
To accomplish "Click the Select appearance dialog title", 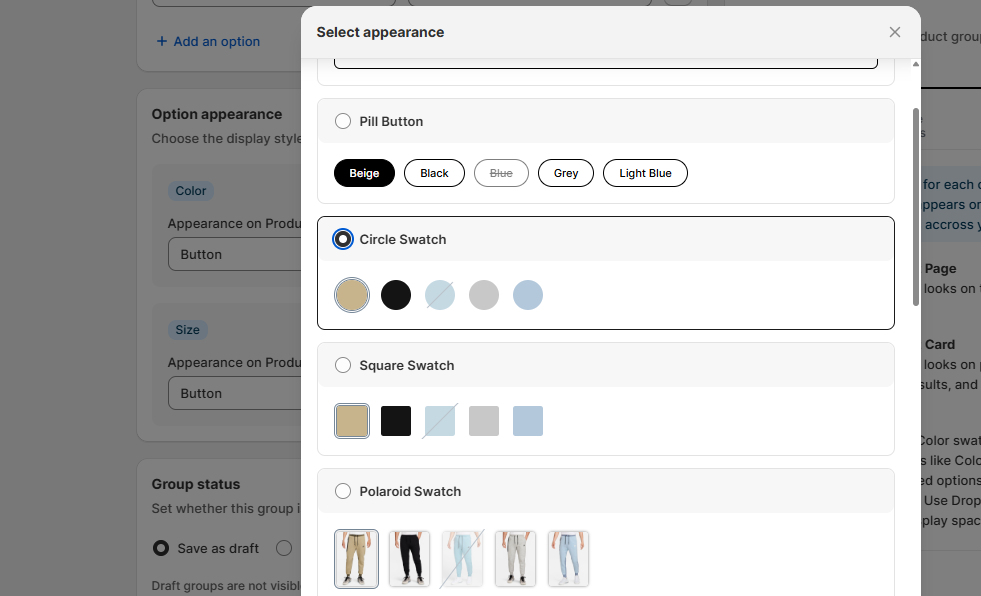I will point(380,33).
